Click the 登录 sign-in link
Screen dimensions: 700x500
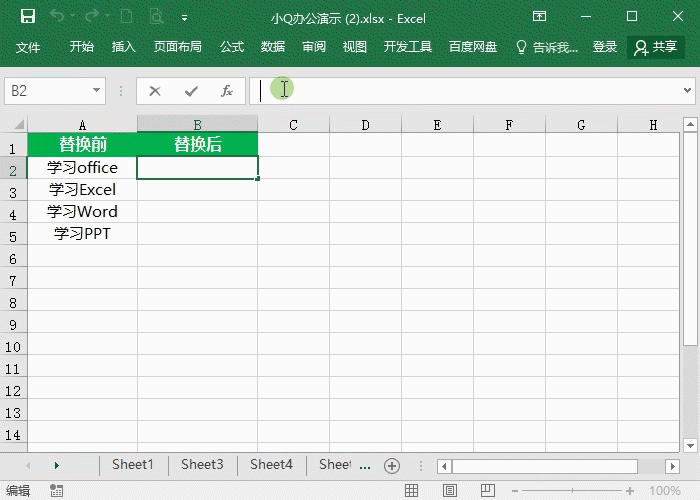pyautogui.click(x=605, y=46)
